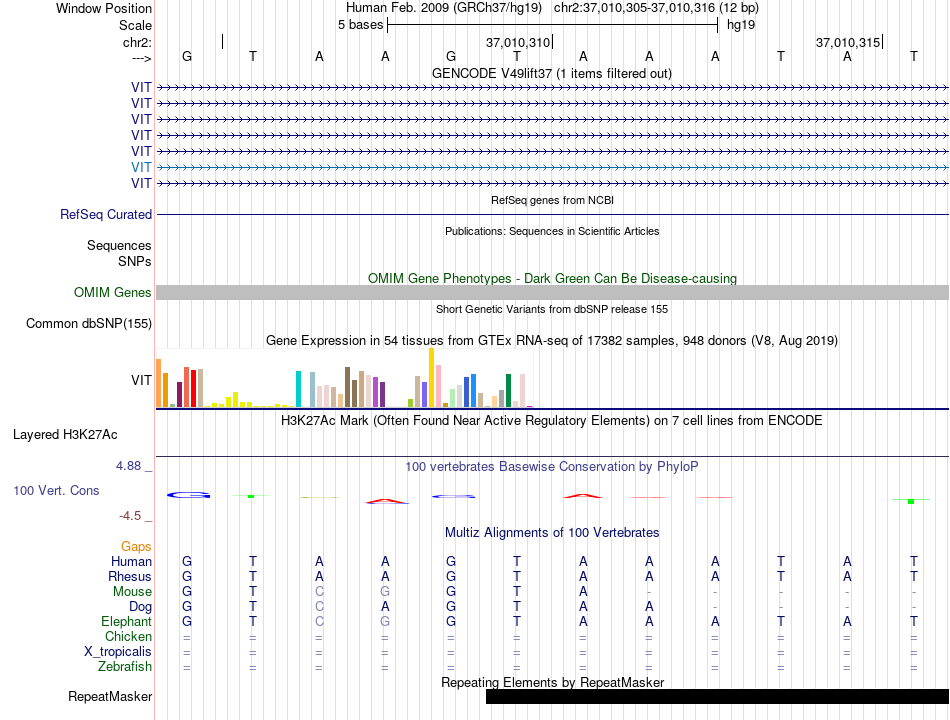Click the tallest yellow GTEx expression bar
950x720 pixels.
point(431,378)
